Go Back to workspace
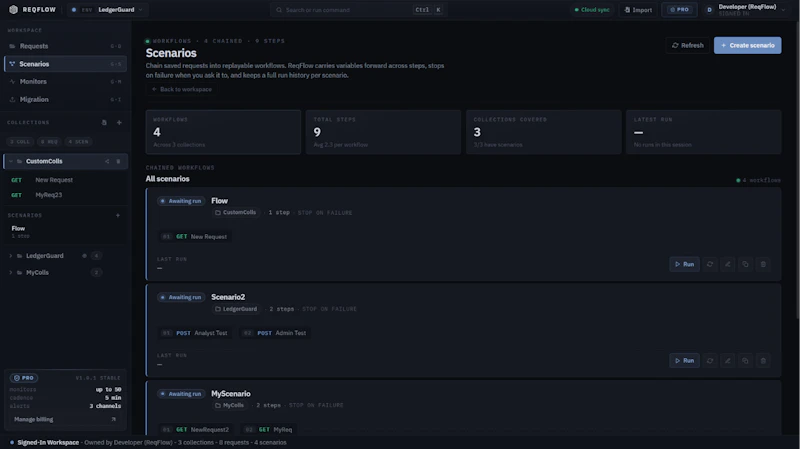 182,89
